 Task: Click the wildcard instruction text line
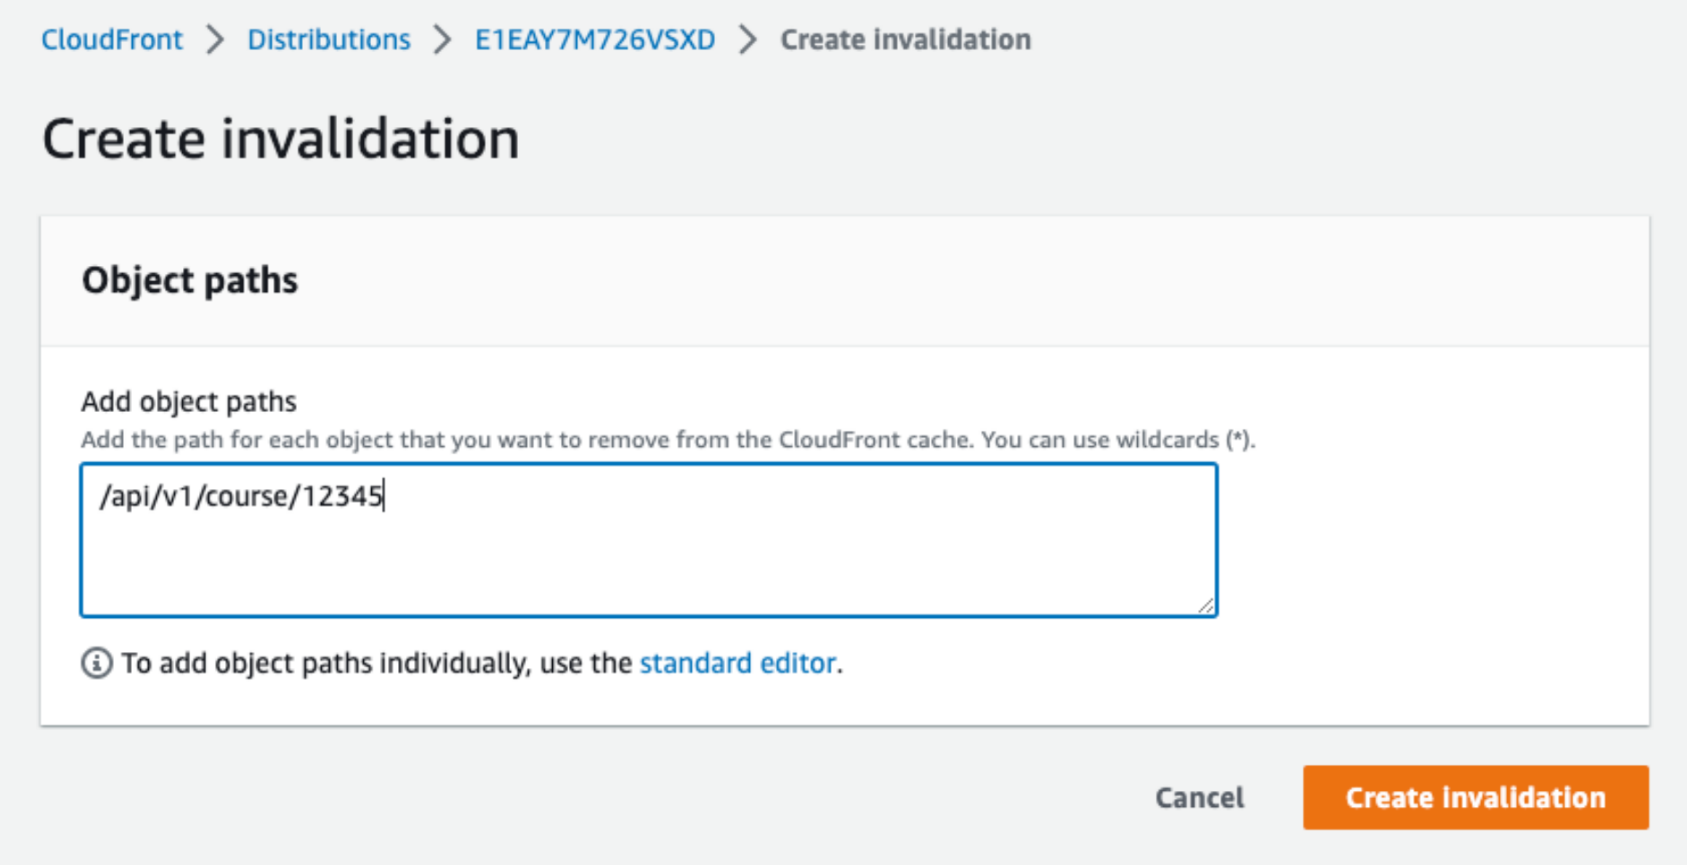coord(670,439)
